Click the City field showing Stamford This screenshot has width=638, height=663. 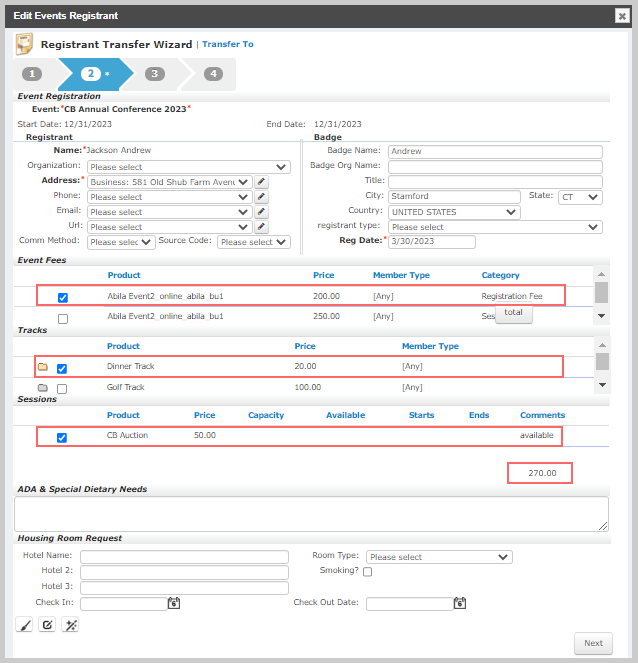(454, 197)
